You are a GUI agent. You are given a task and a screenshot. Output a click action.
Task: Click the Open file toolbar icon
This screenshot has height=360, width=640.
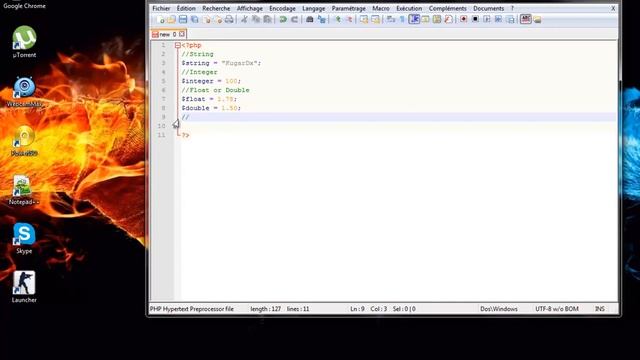171,19
